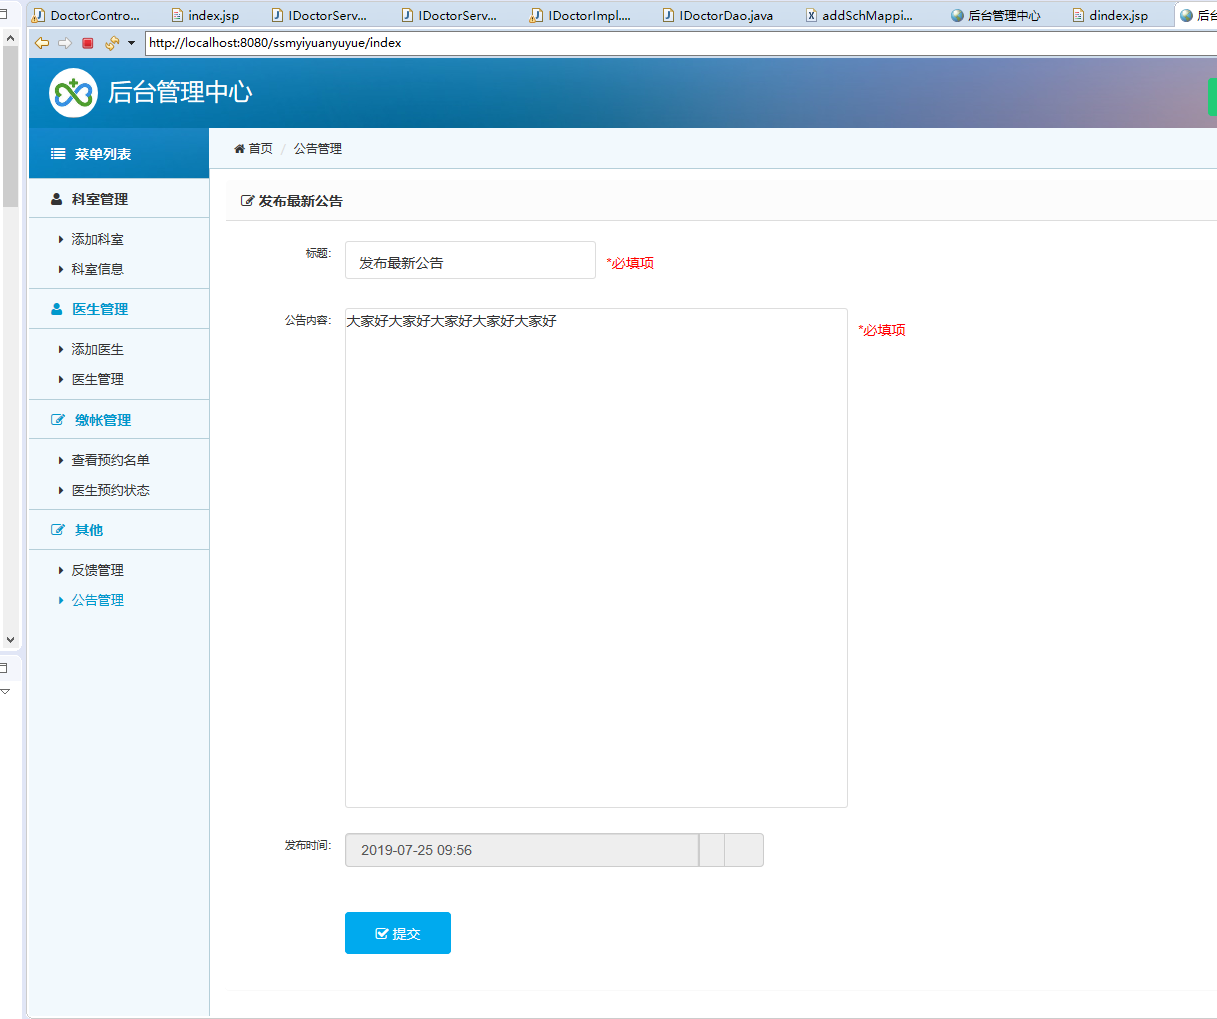Click the red stop icon in the toolbar

coord(88,43)
